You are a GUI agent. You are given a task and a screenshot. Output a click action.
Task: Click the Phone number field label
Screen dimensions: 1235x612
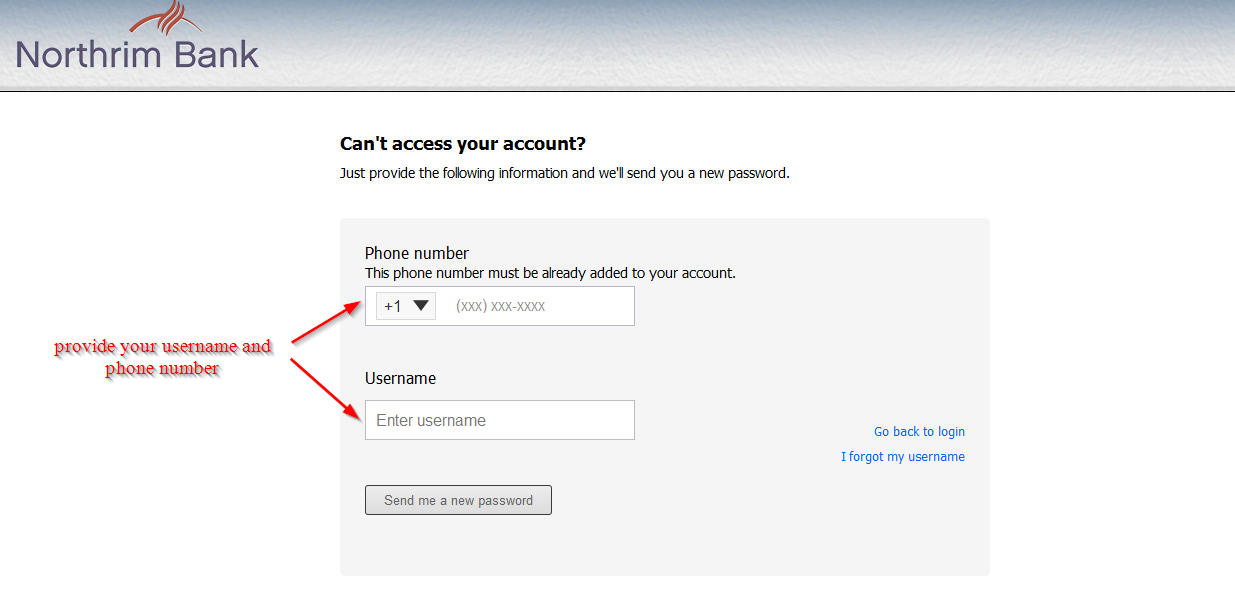[417, 253]
